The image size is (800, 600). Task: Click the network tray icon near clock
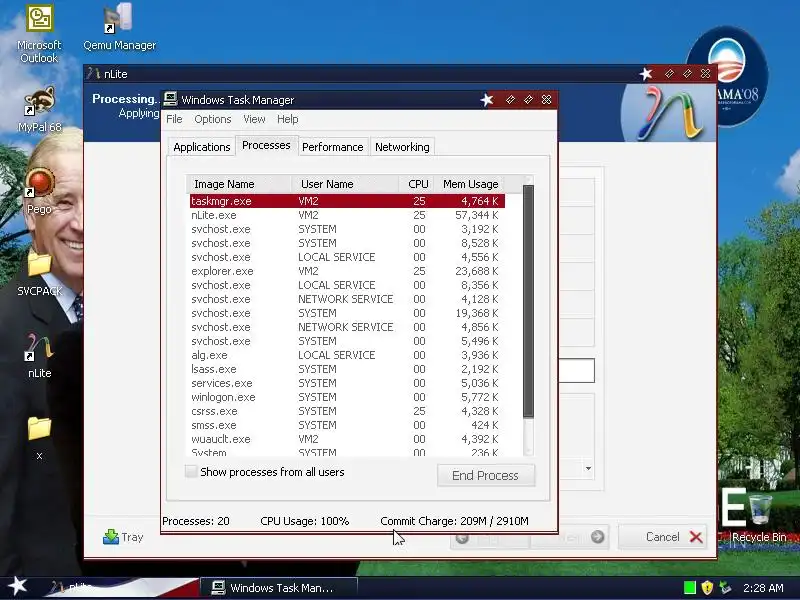pyautogui.click(x=724, y=588)
